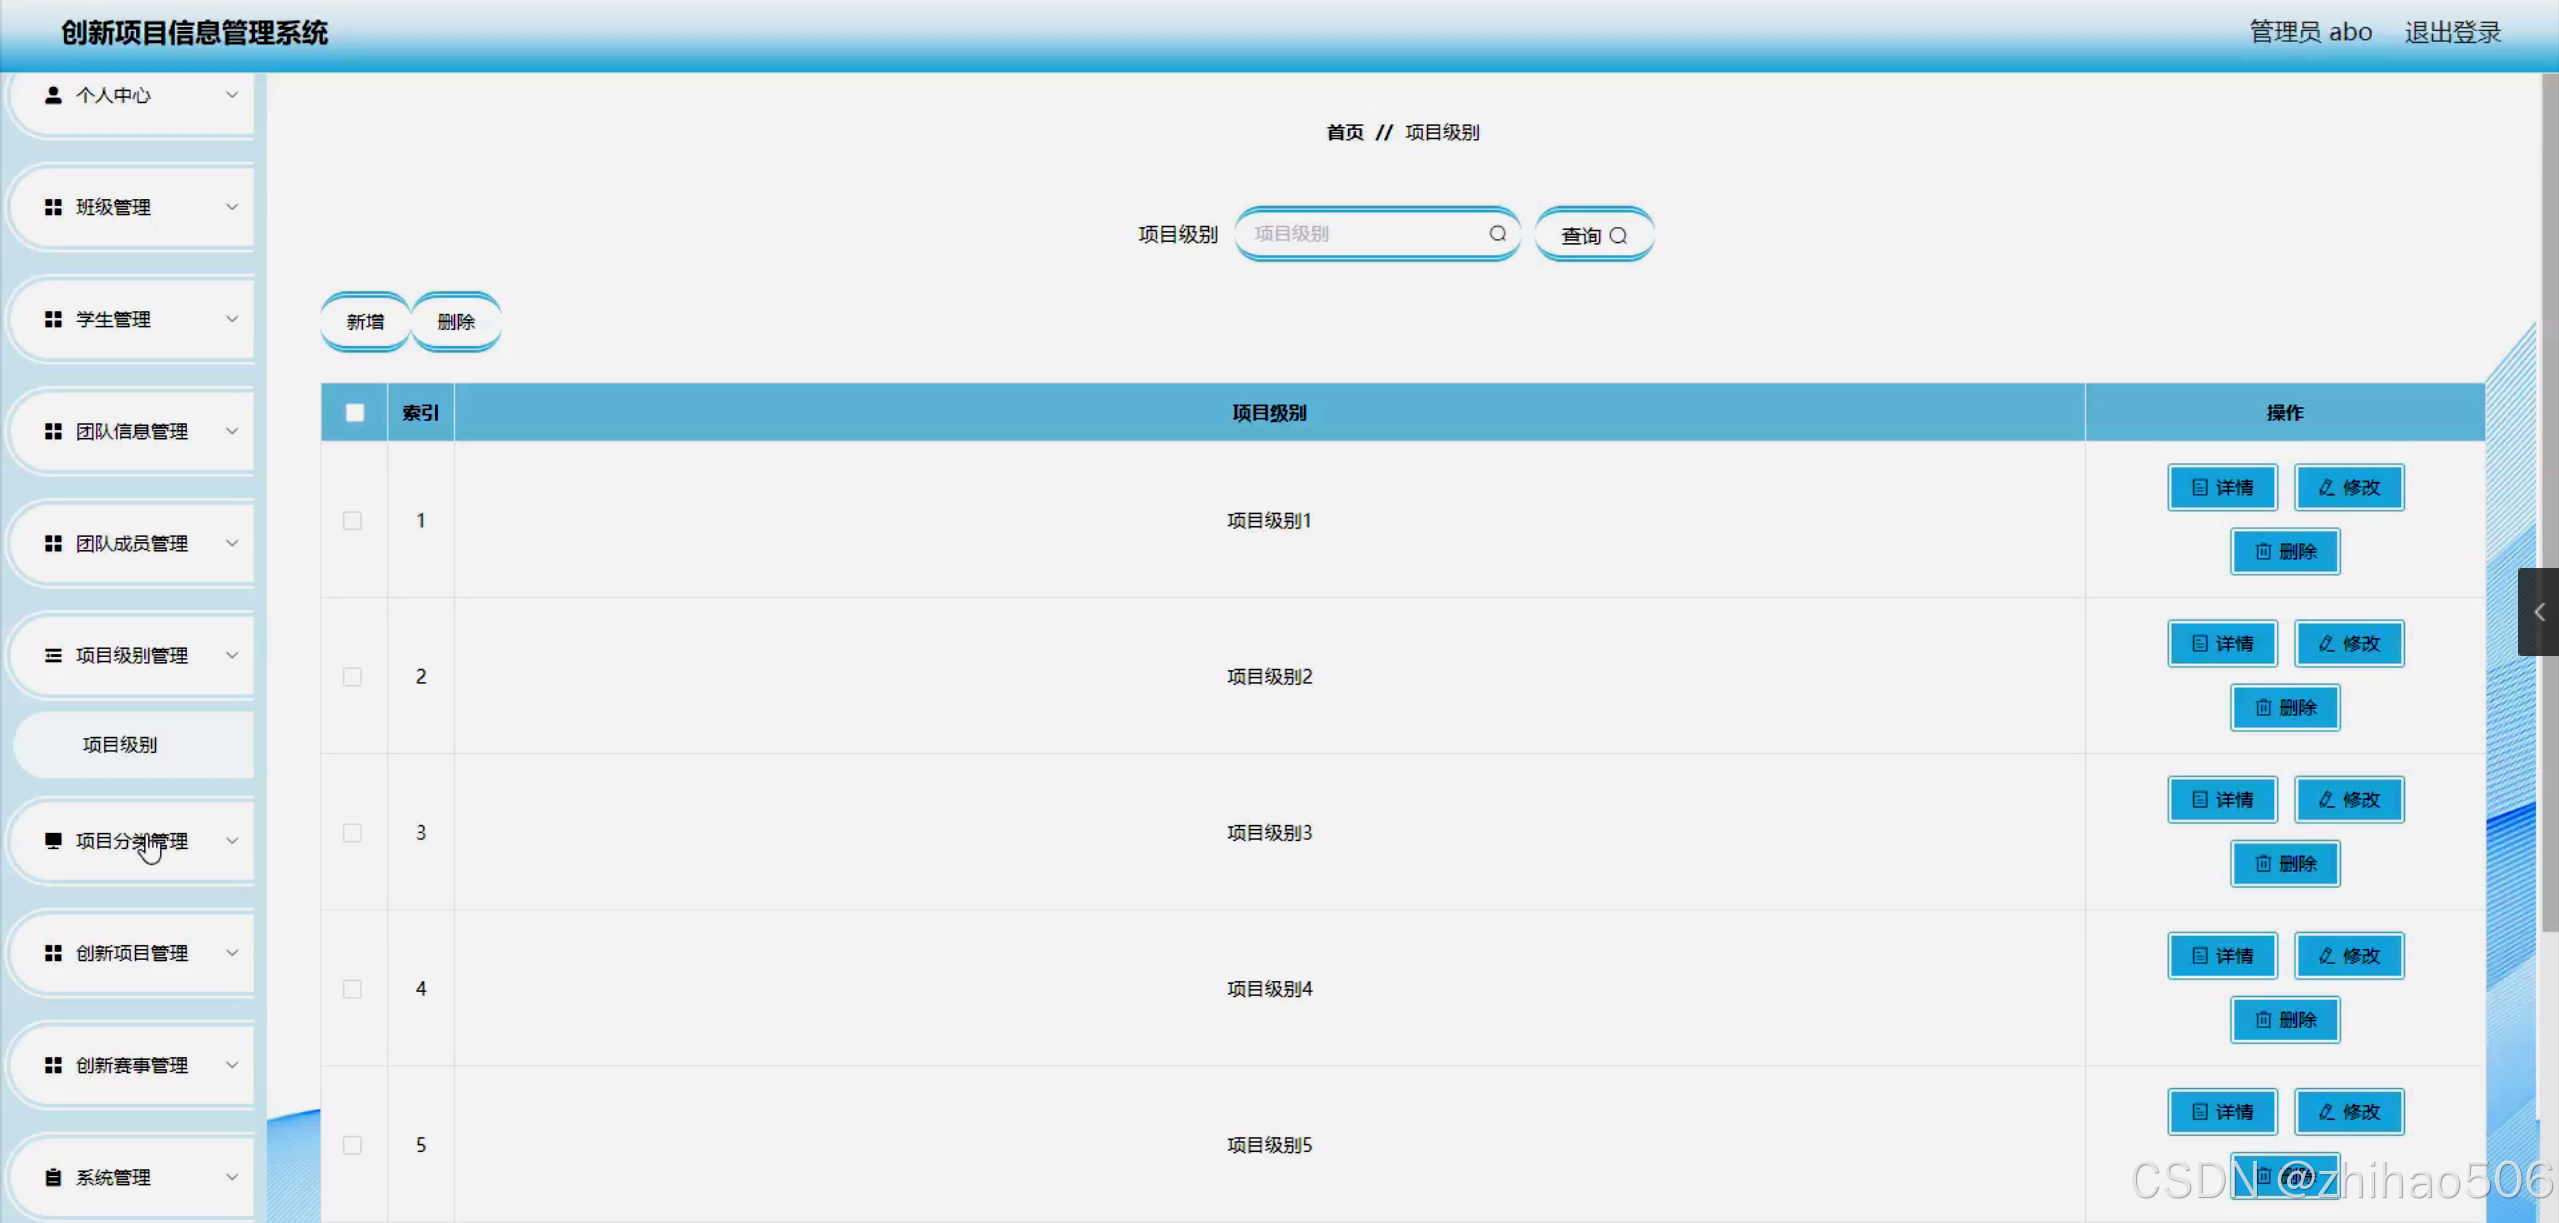Click the magnifier icon inside search box
2559x1223 pixels.
click(1497, 233)
